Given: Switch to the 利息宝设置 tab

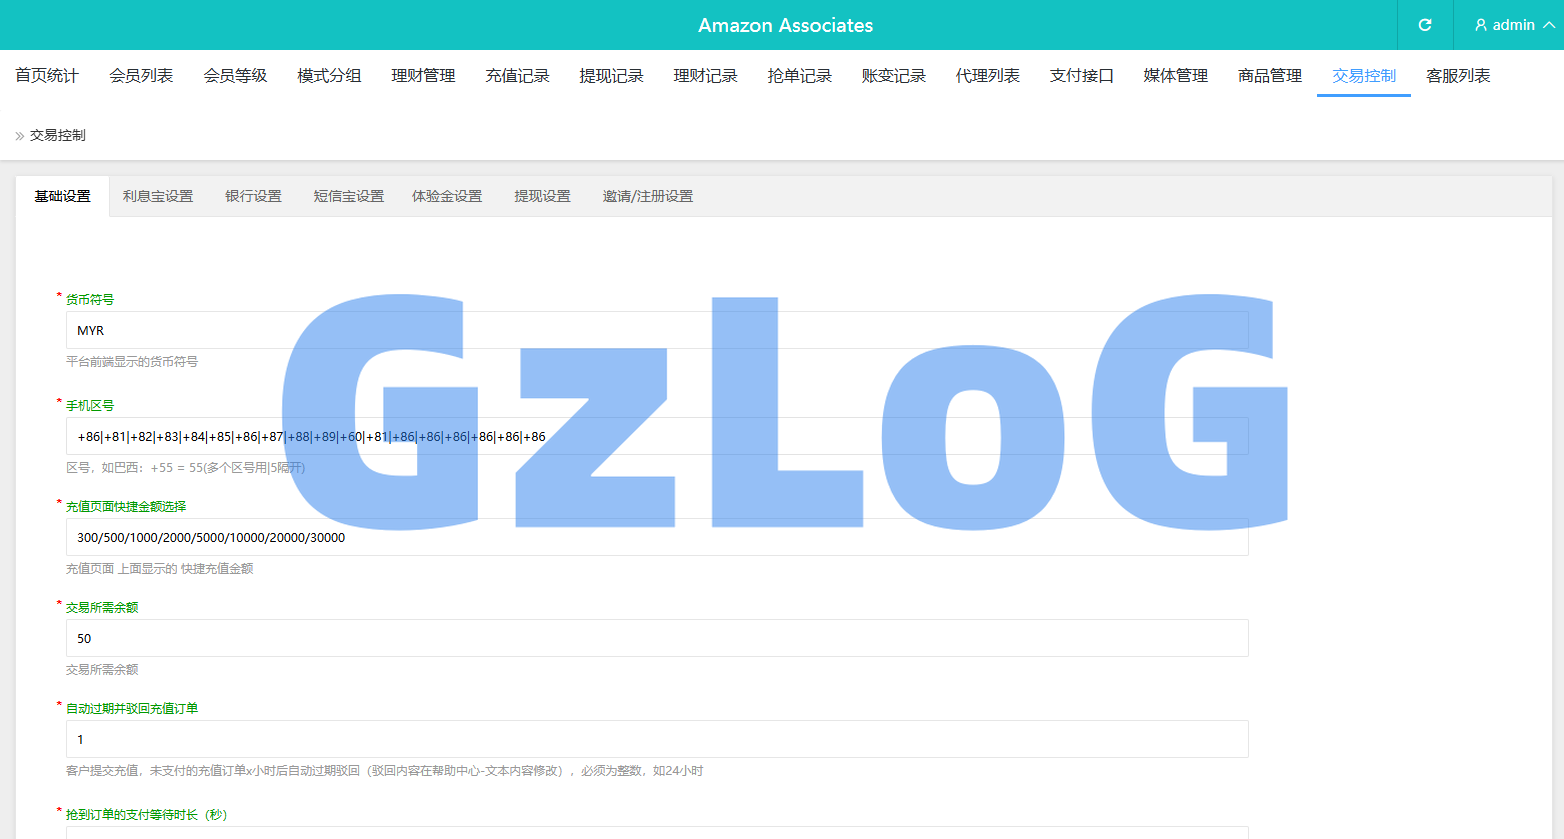Looking at the screenshot, I should pyautogui.click(x=158, y=197).
